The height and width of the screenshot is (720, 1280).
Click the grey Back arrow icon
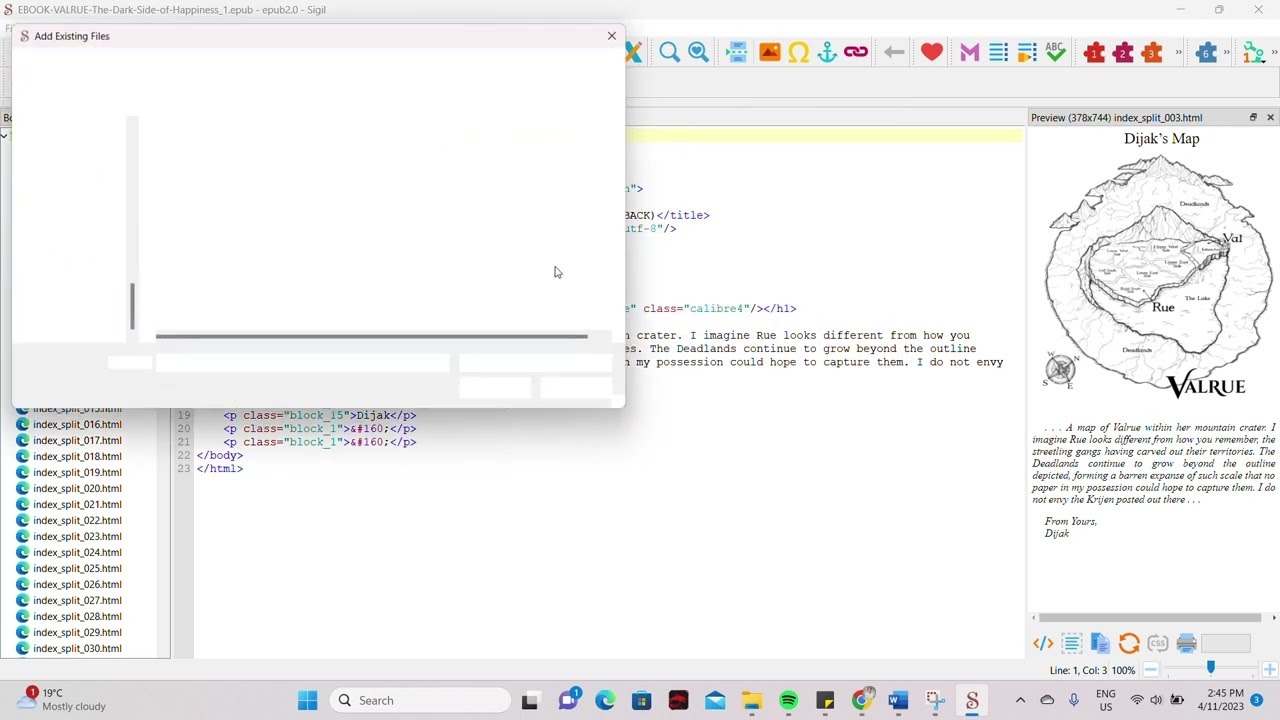[x=894, y=52]
